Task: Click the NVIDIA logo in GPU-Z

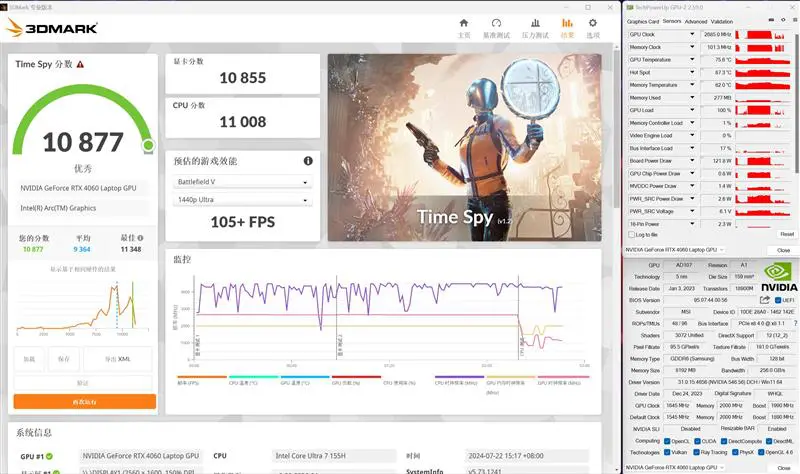Action: pyautogui.click(x=779, y=277)
